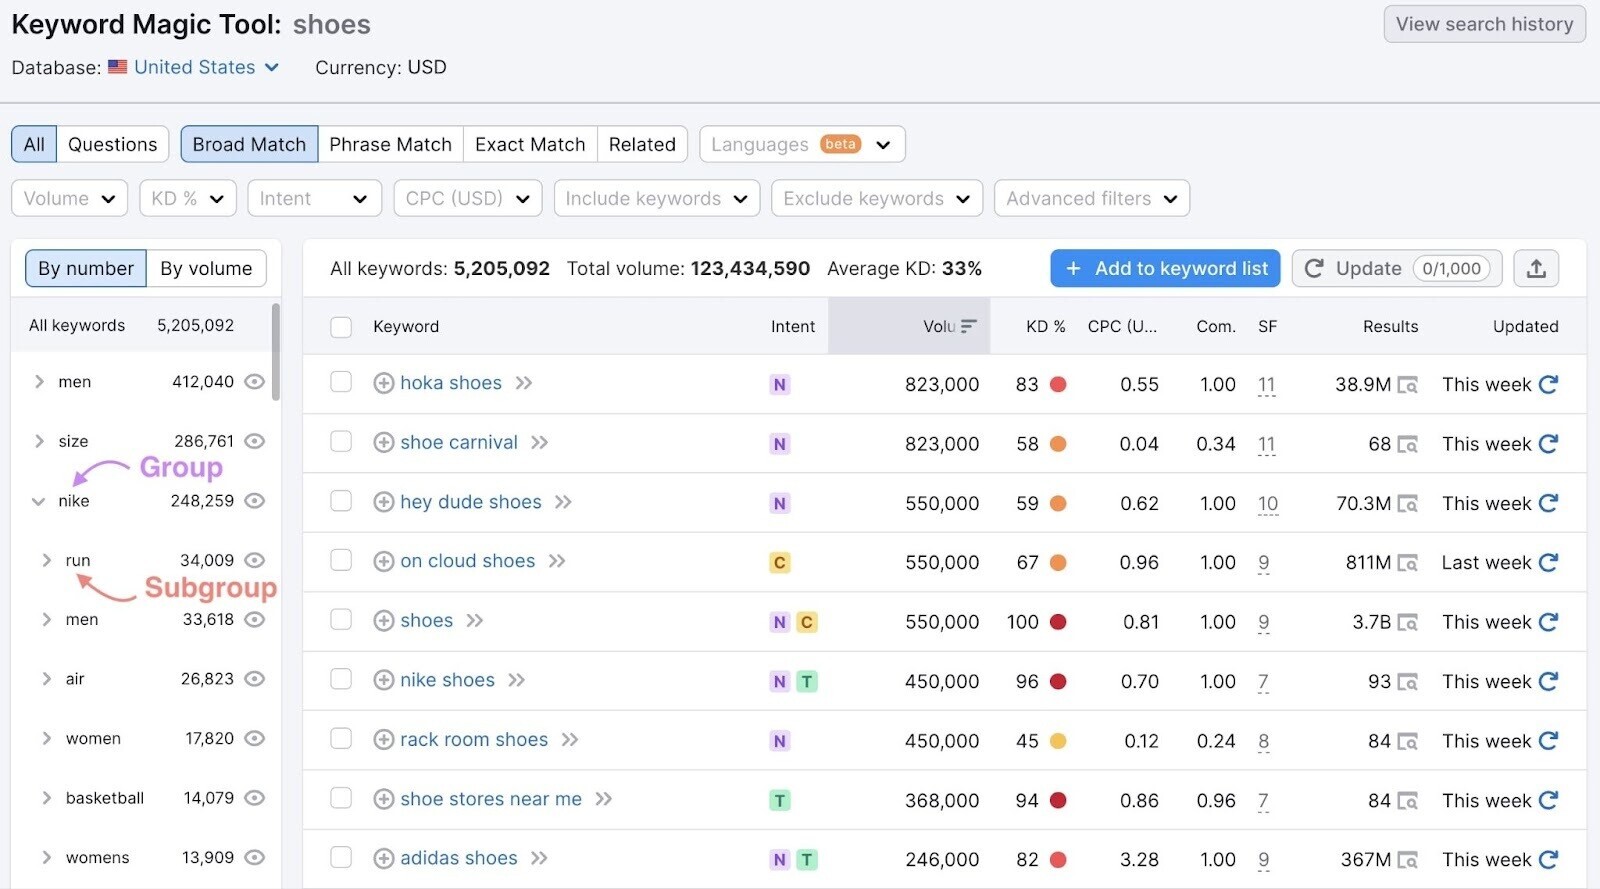Open double-arrow details for rack room shoes
The width and height of the screenshot is (1600, 889).
(x=570, y=740)
